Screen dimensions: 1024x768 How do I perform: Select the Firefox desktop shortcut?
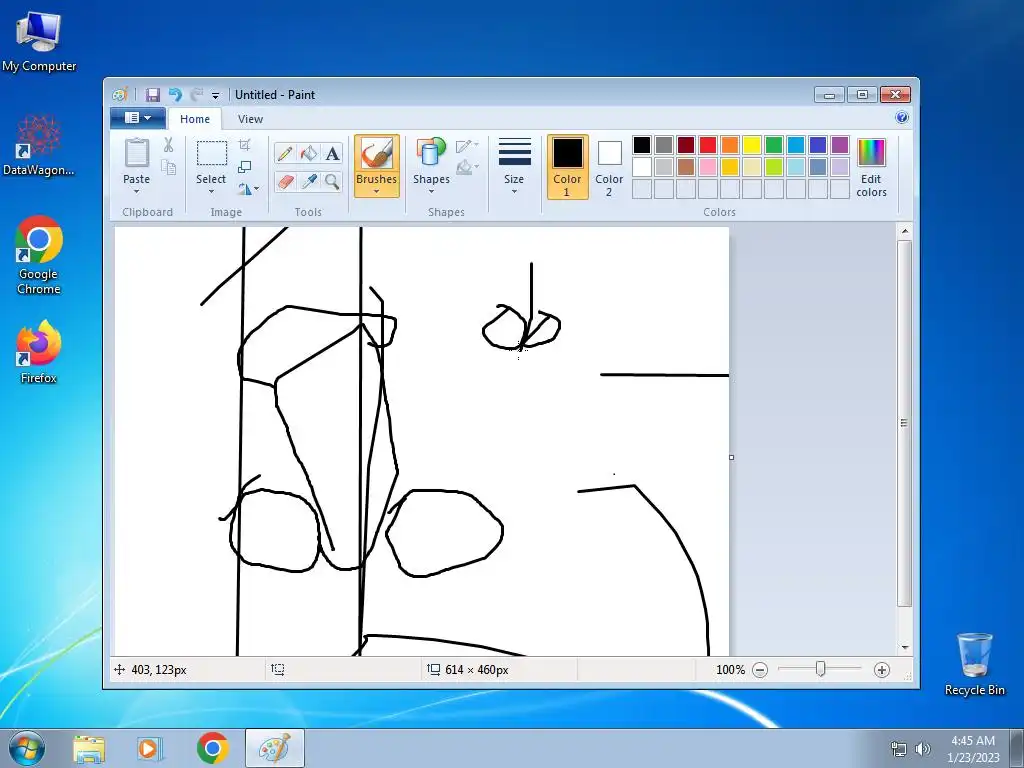click(39, 352)
